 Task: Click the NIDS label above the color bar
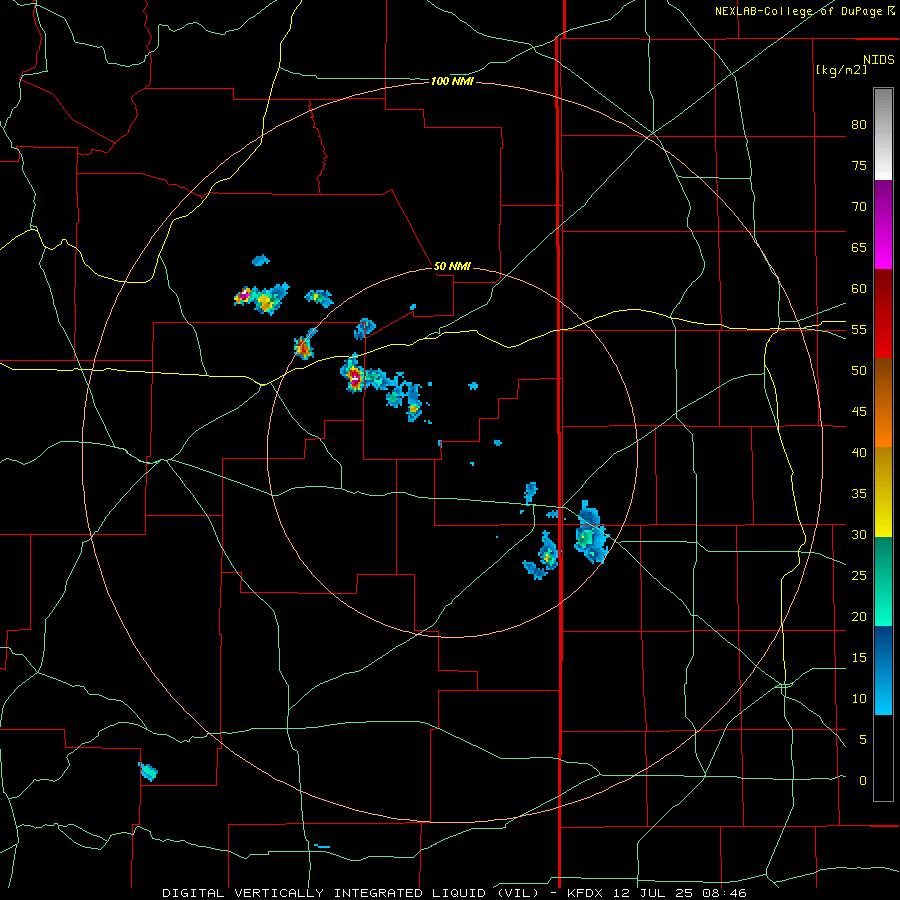click(x=879, y=60)
